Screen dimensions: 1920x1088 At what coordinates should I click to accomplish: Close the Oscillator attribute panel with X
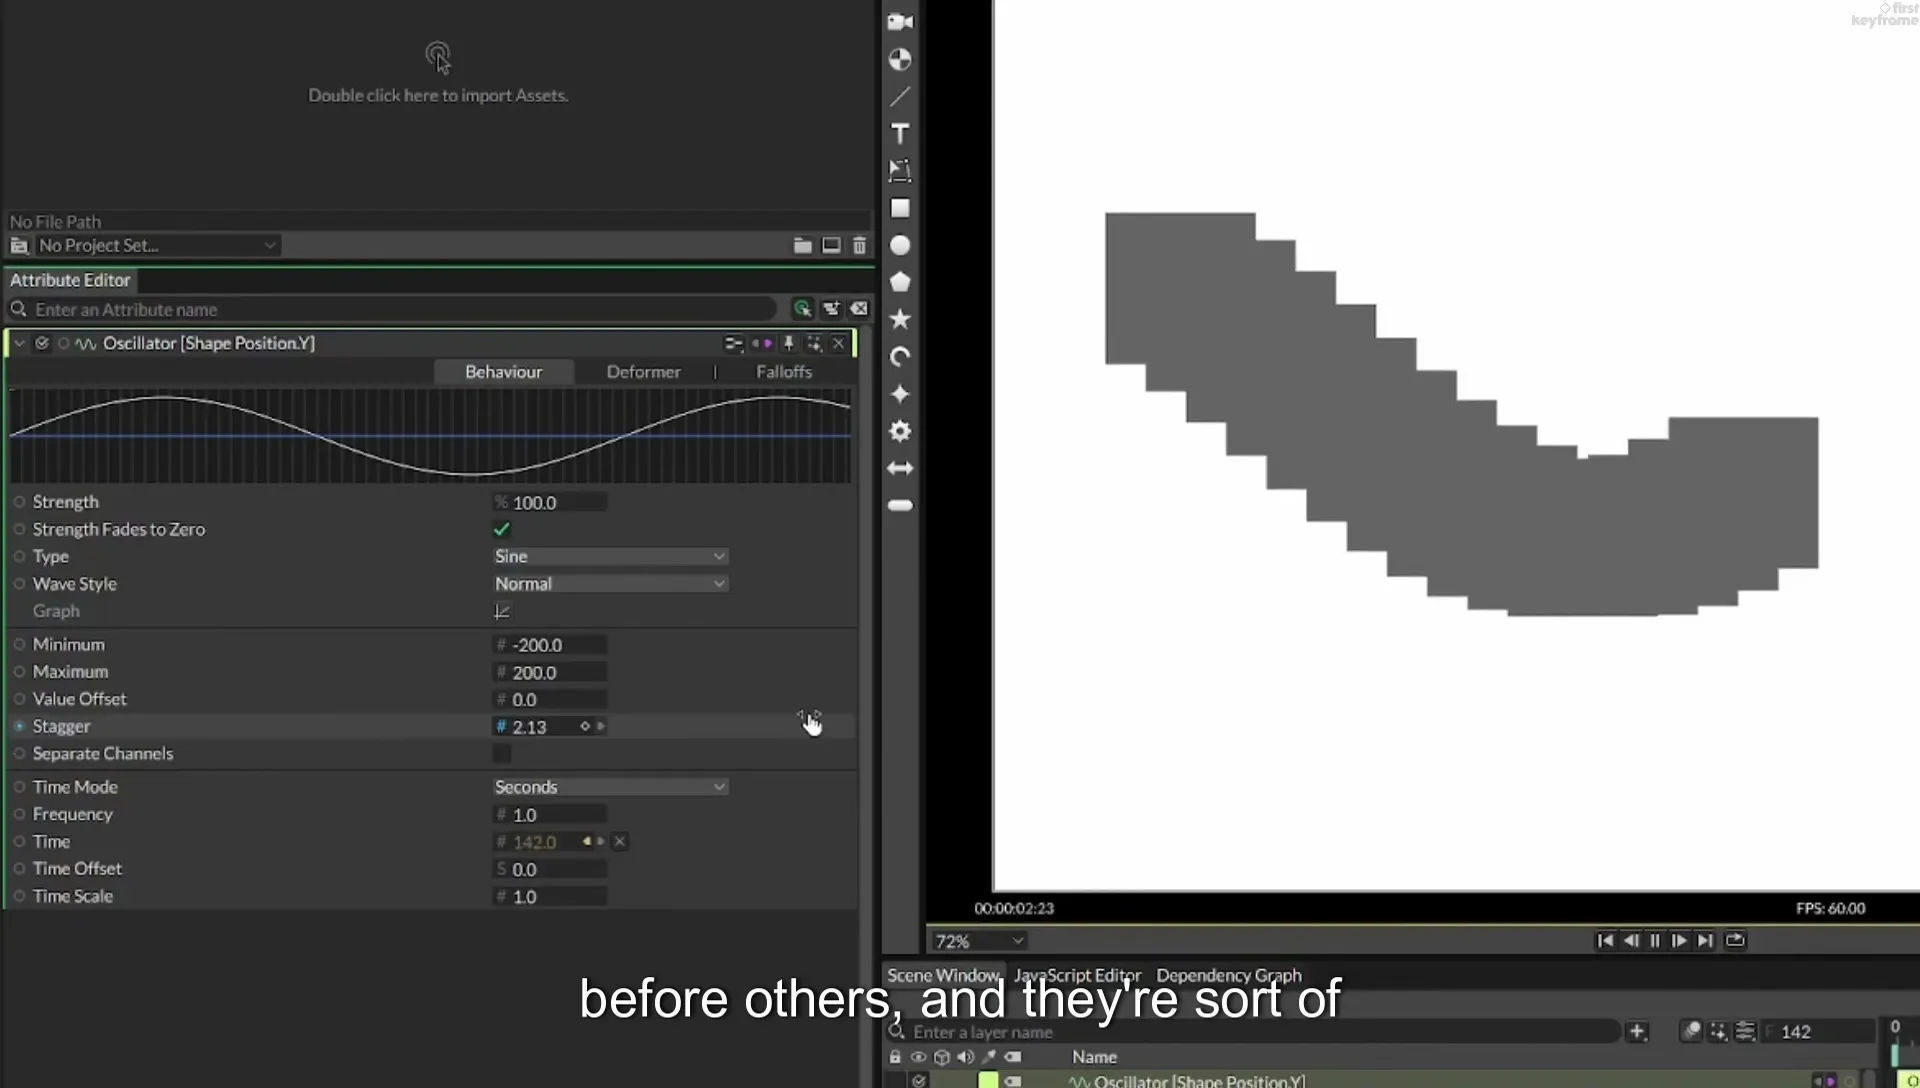point(838,343)
